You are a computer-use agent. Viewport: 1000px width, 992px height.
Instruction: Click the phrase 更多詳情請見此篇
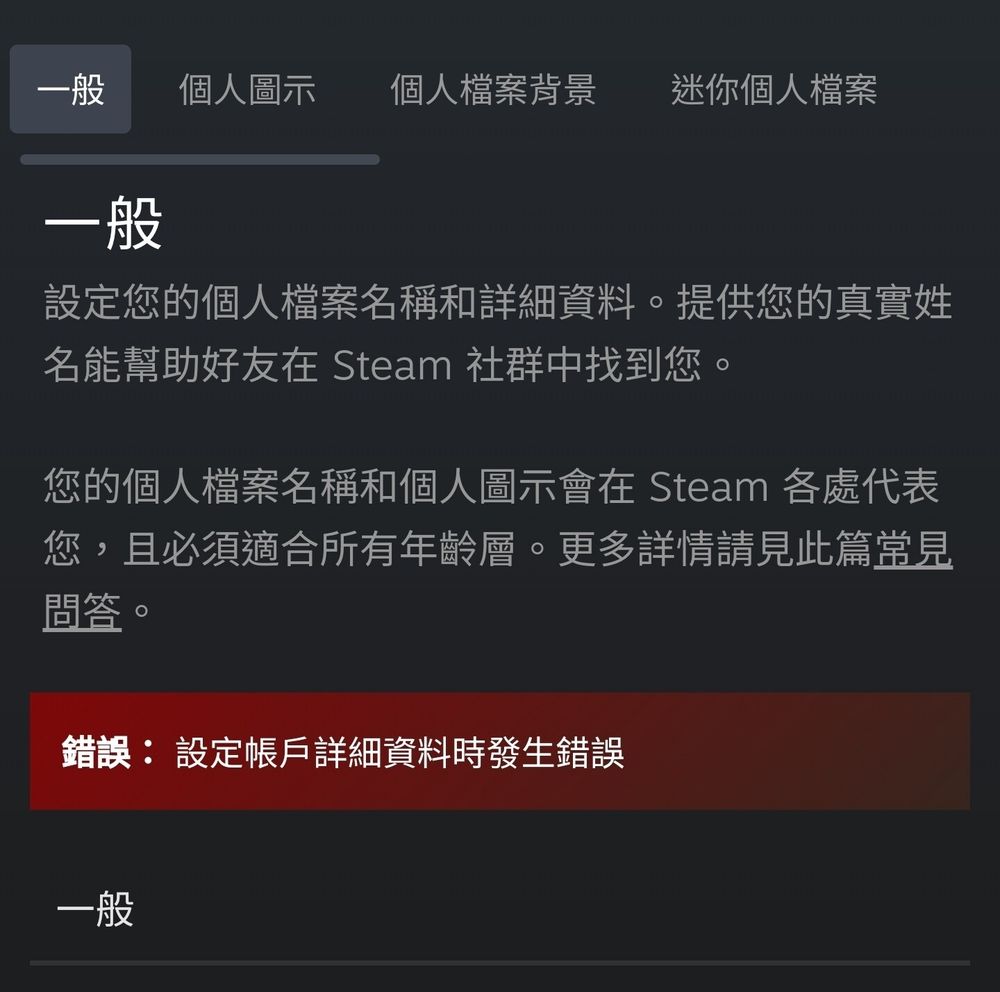click(714, 549)
